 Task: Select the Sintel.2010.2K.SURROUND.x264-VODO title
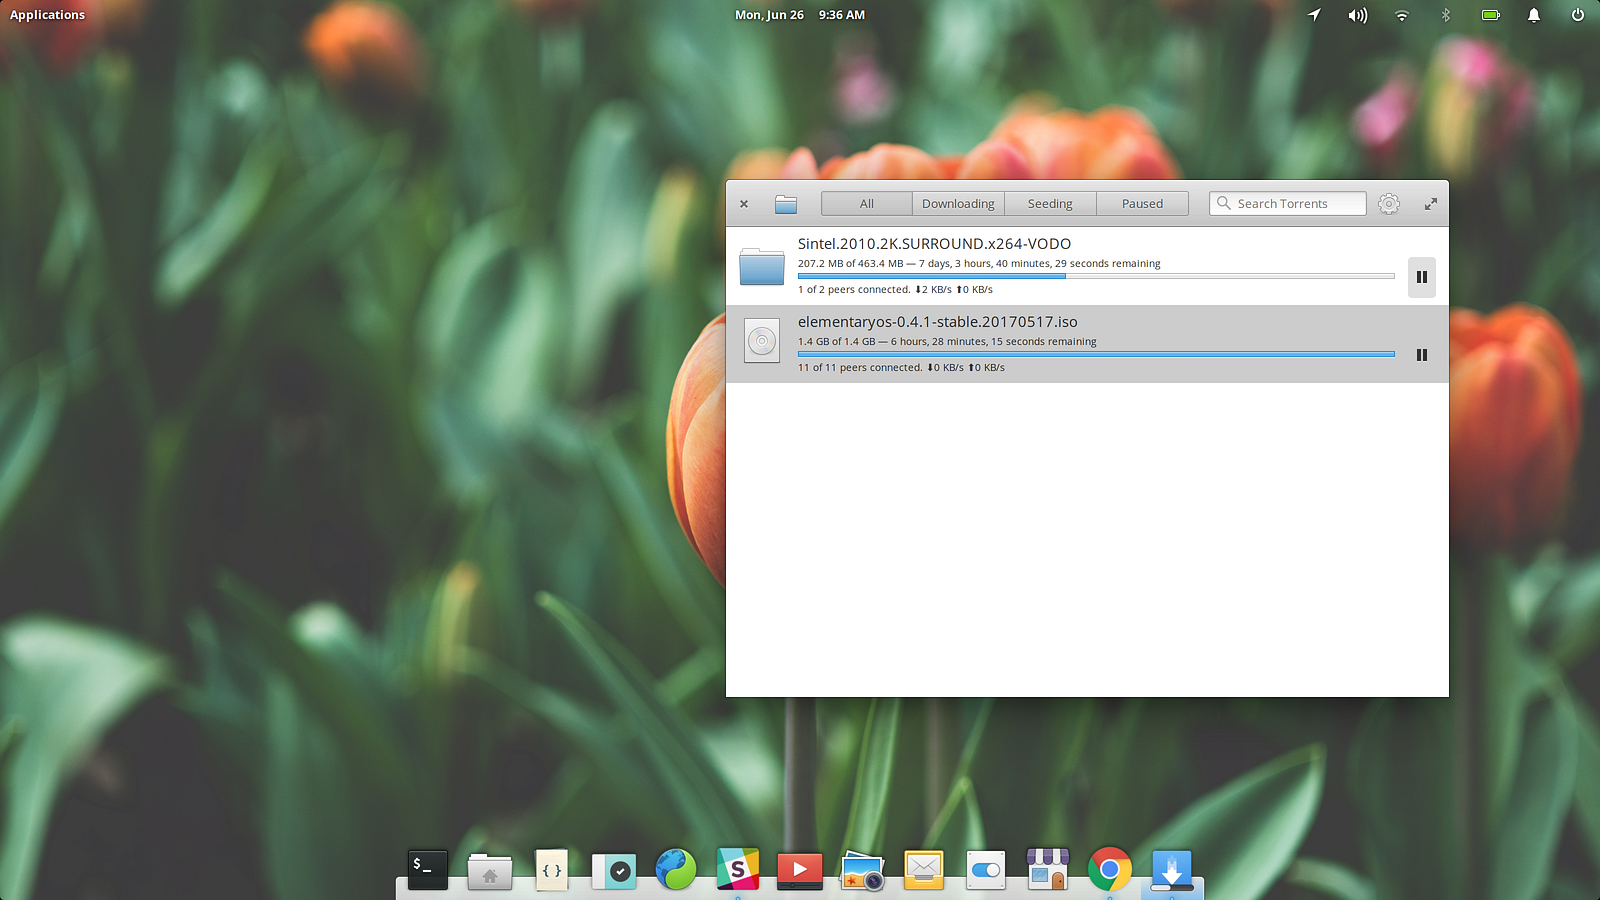point(934,244)
